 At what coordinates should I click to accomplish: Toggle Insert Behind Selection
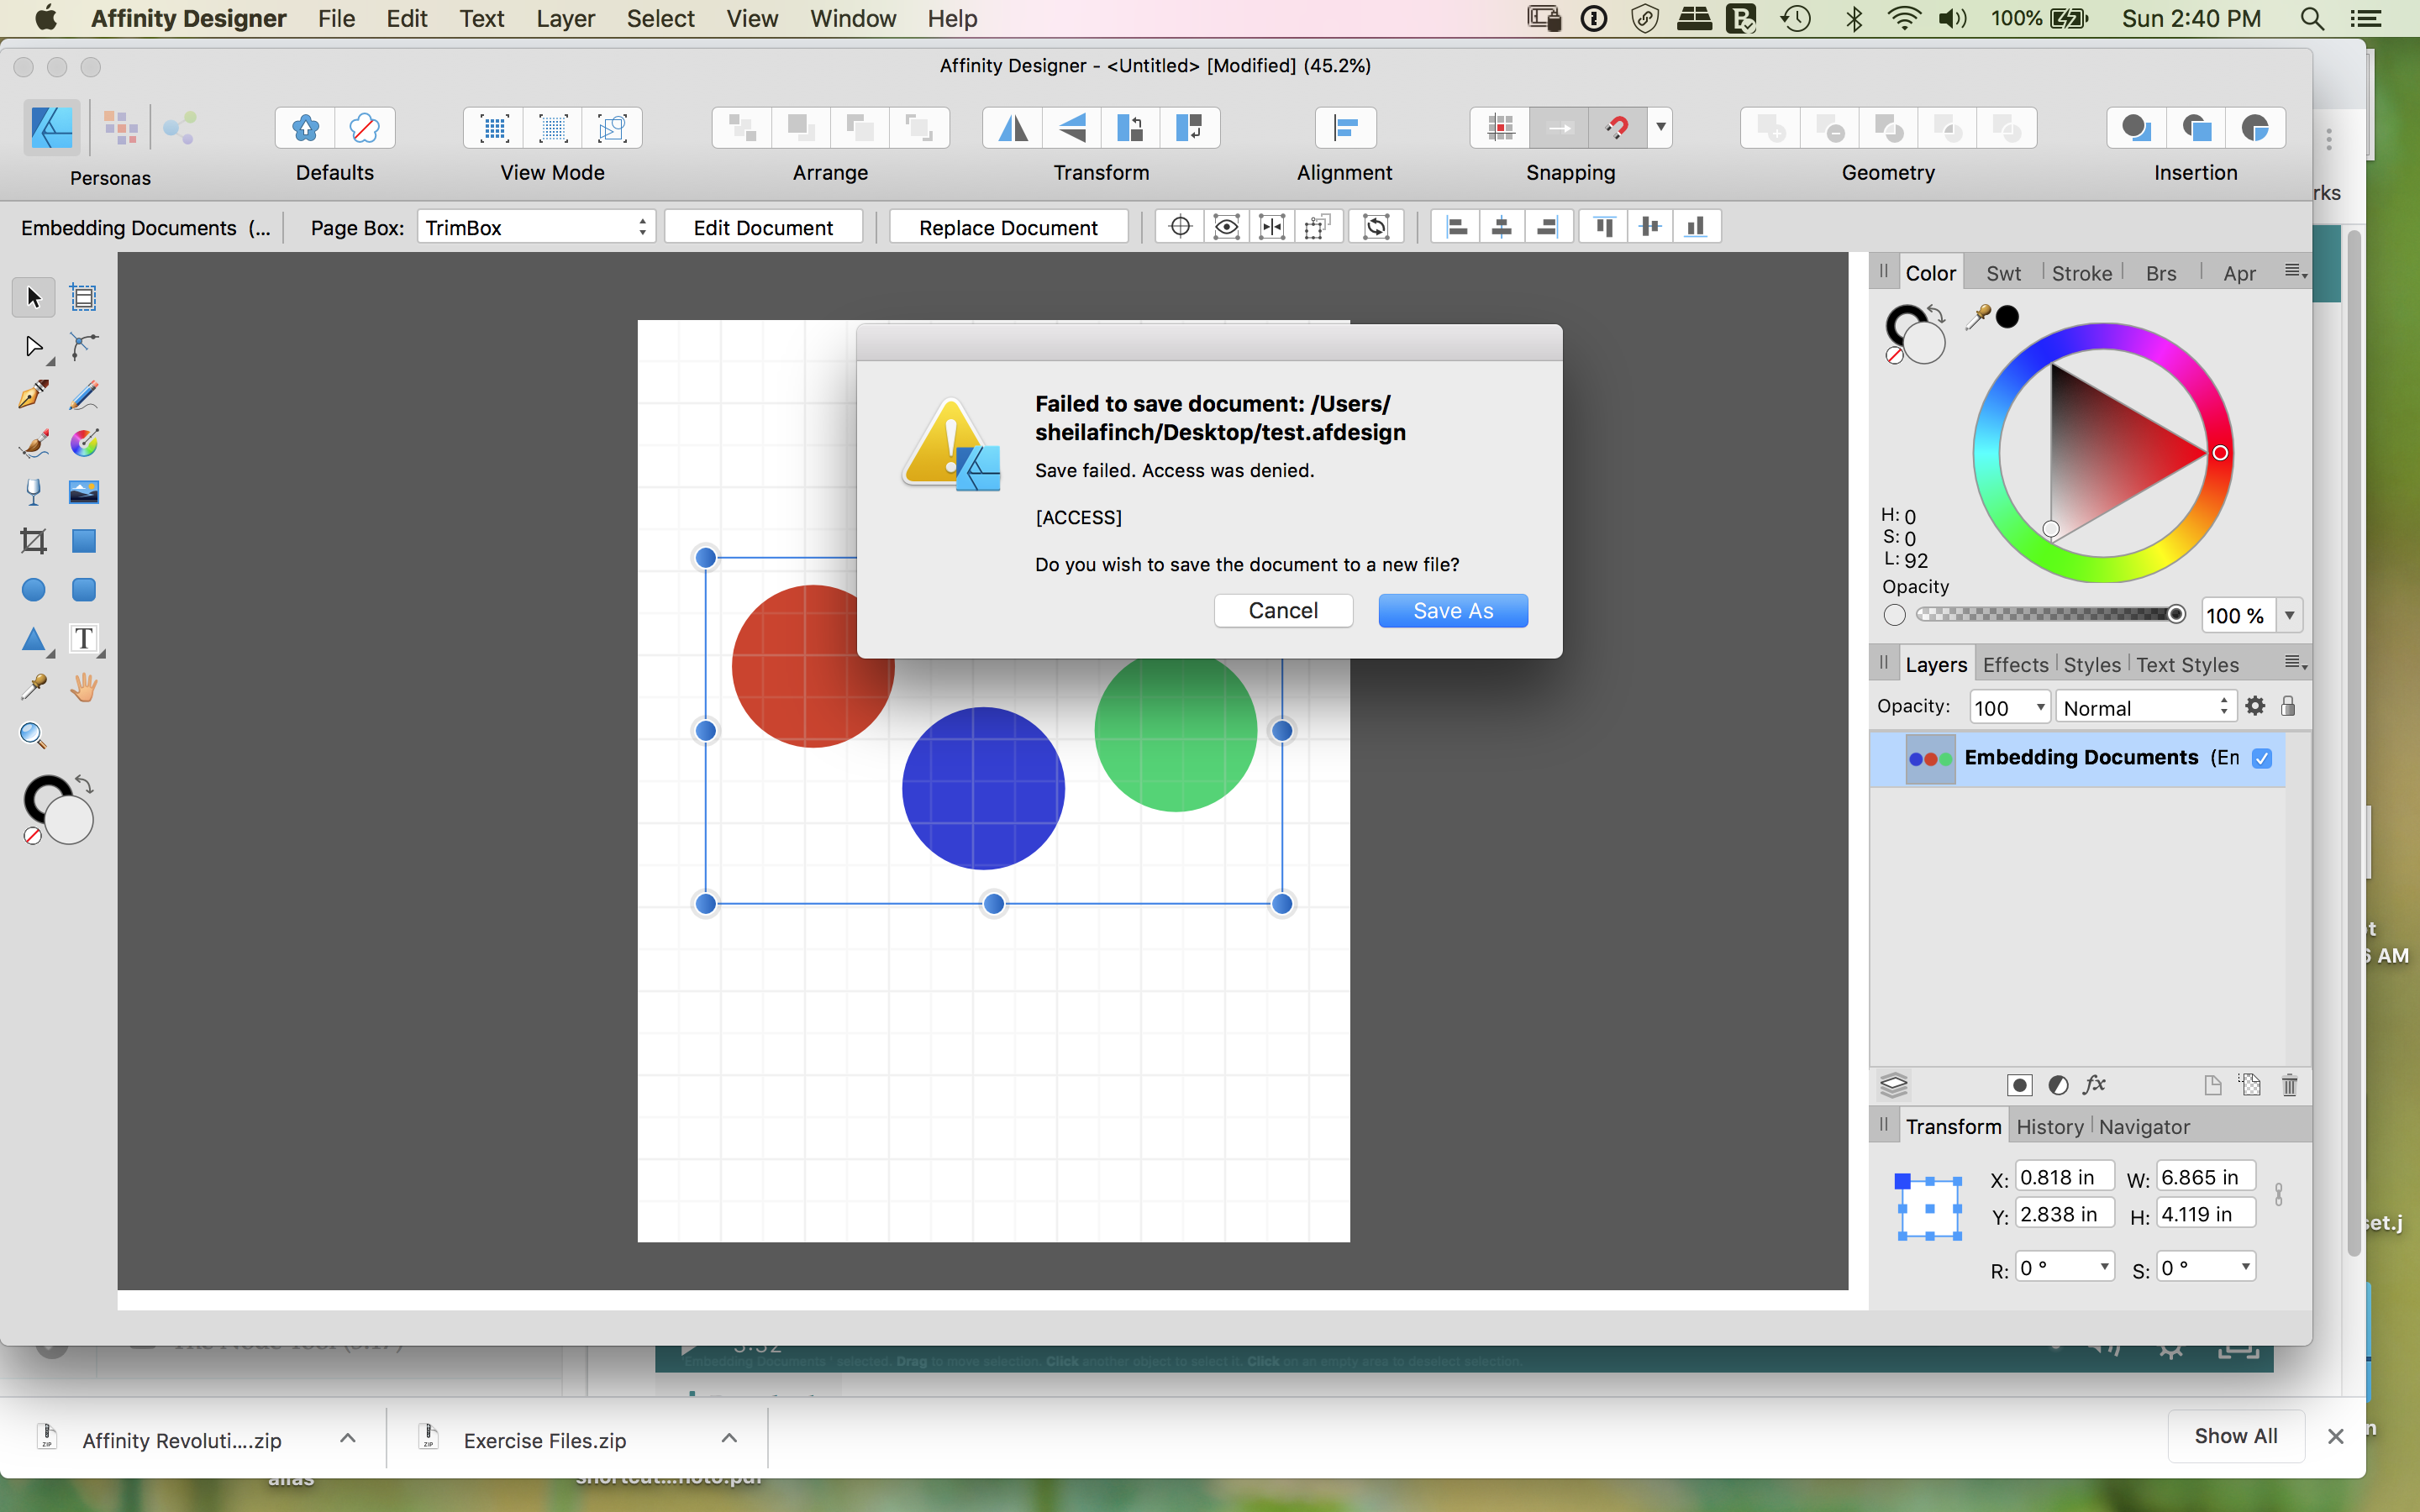pos(2137,128)
